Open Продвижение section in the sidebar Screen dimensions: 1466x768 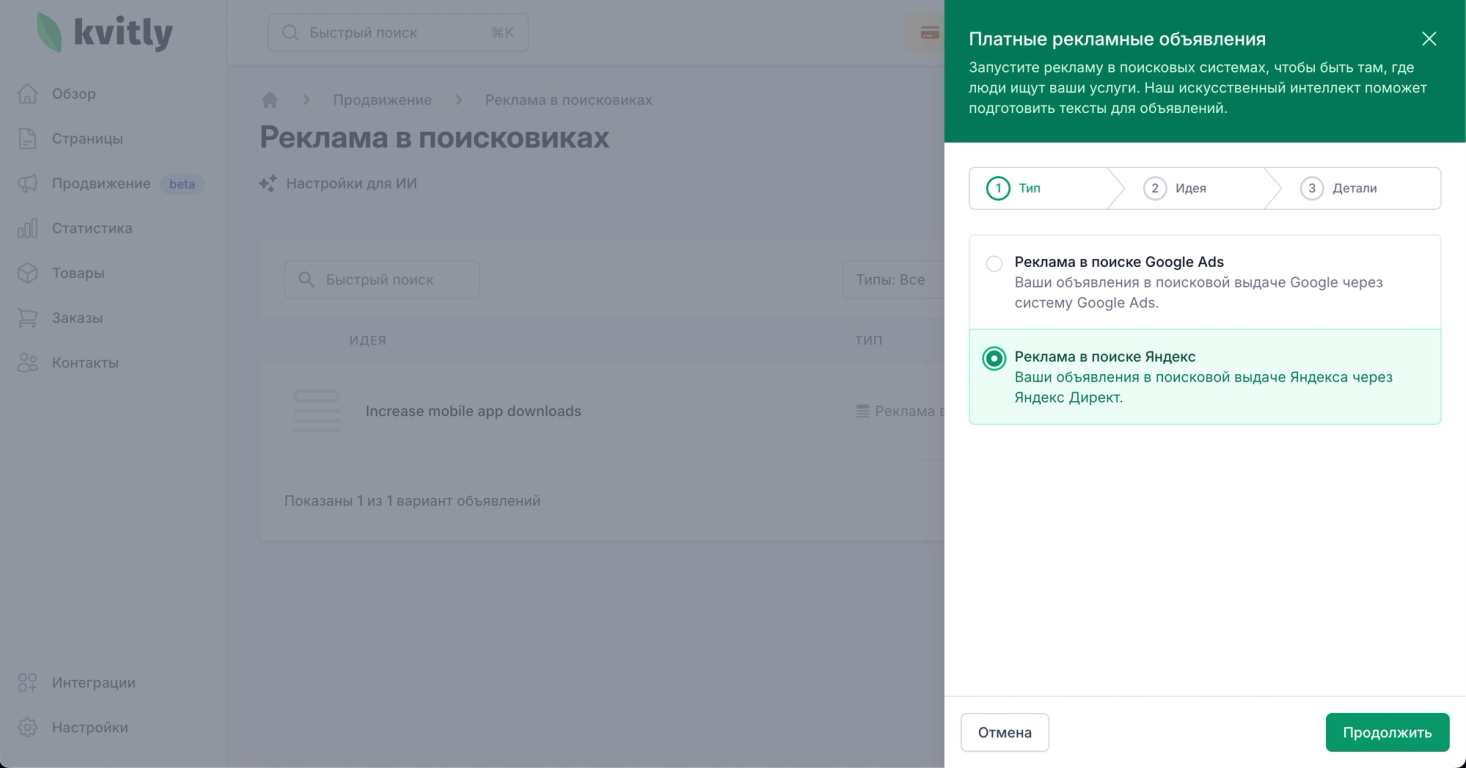click(x=101, y=184)
